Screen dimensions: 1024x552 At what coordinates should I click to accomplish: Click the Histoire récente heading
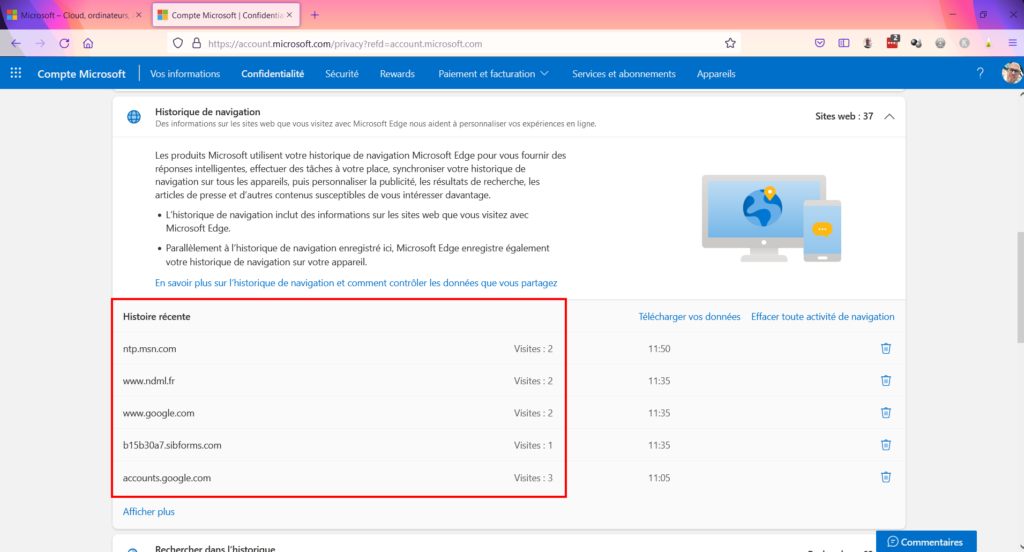pos(157,316)
